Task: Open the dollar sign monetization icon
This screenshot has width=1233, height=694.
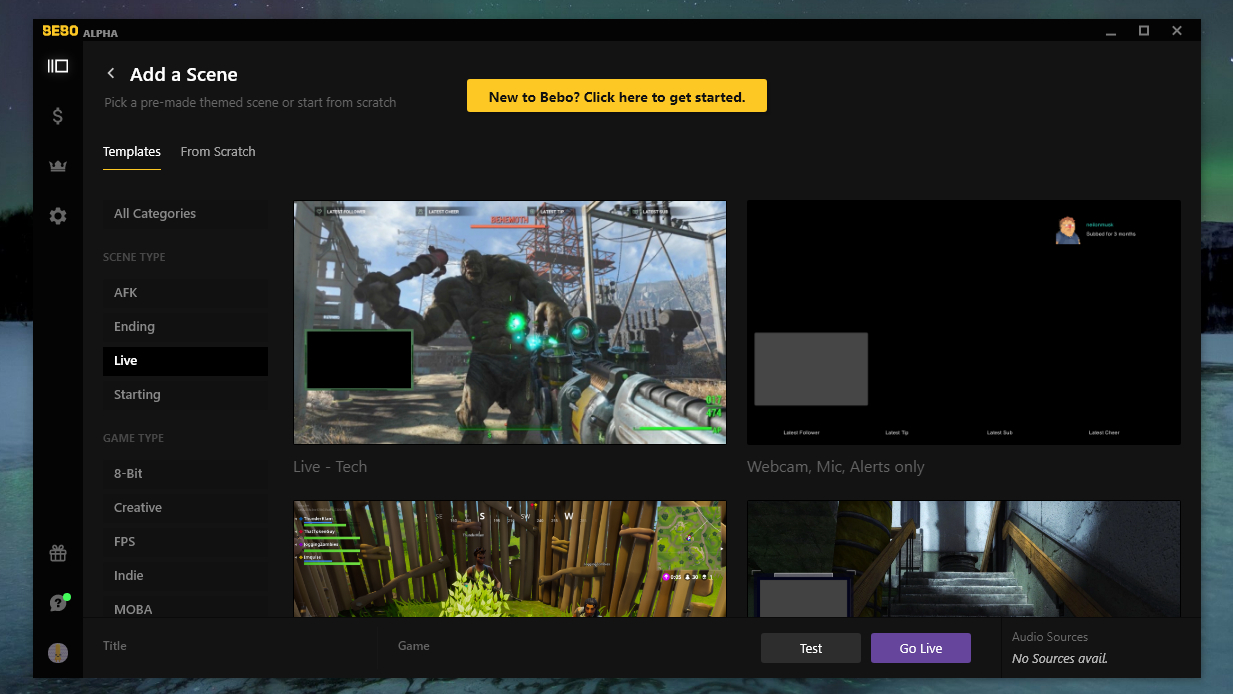Action: coord(58,116)
